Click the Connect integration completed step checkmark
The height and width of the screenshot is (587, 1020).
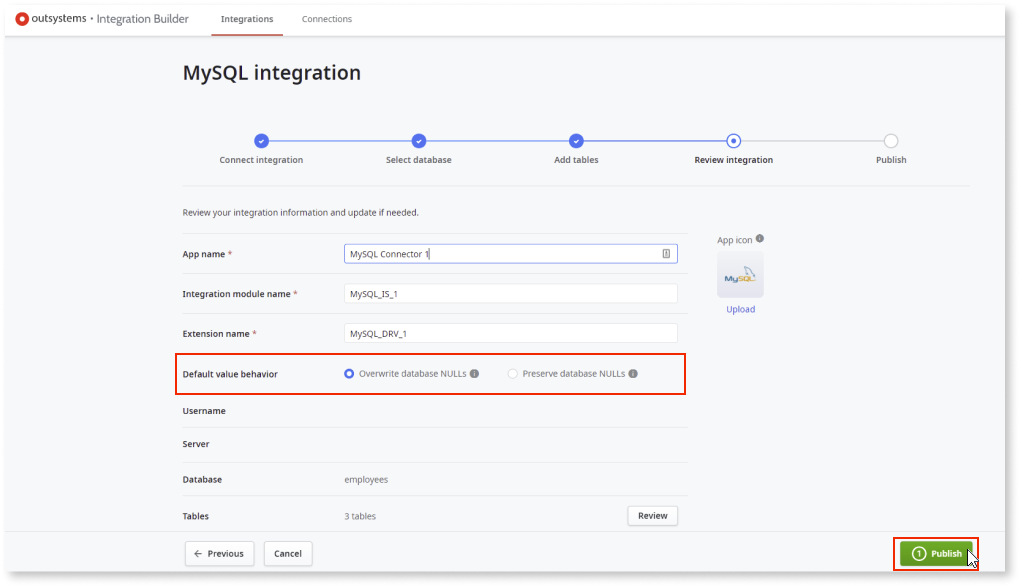(x=261, y=141)
